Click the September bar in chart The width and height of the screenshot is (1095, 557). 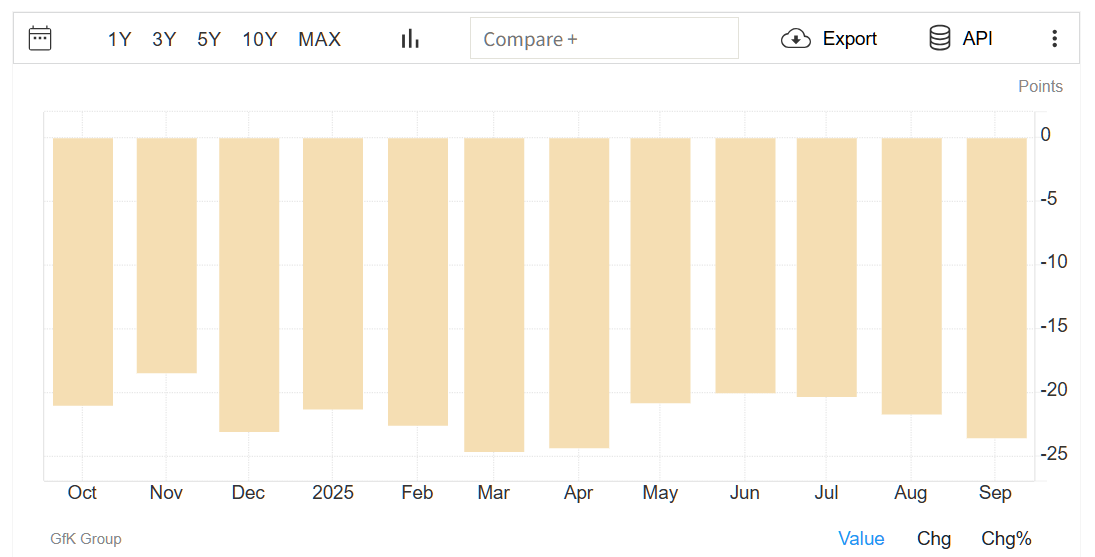point(997,288)
